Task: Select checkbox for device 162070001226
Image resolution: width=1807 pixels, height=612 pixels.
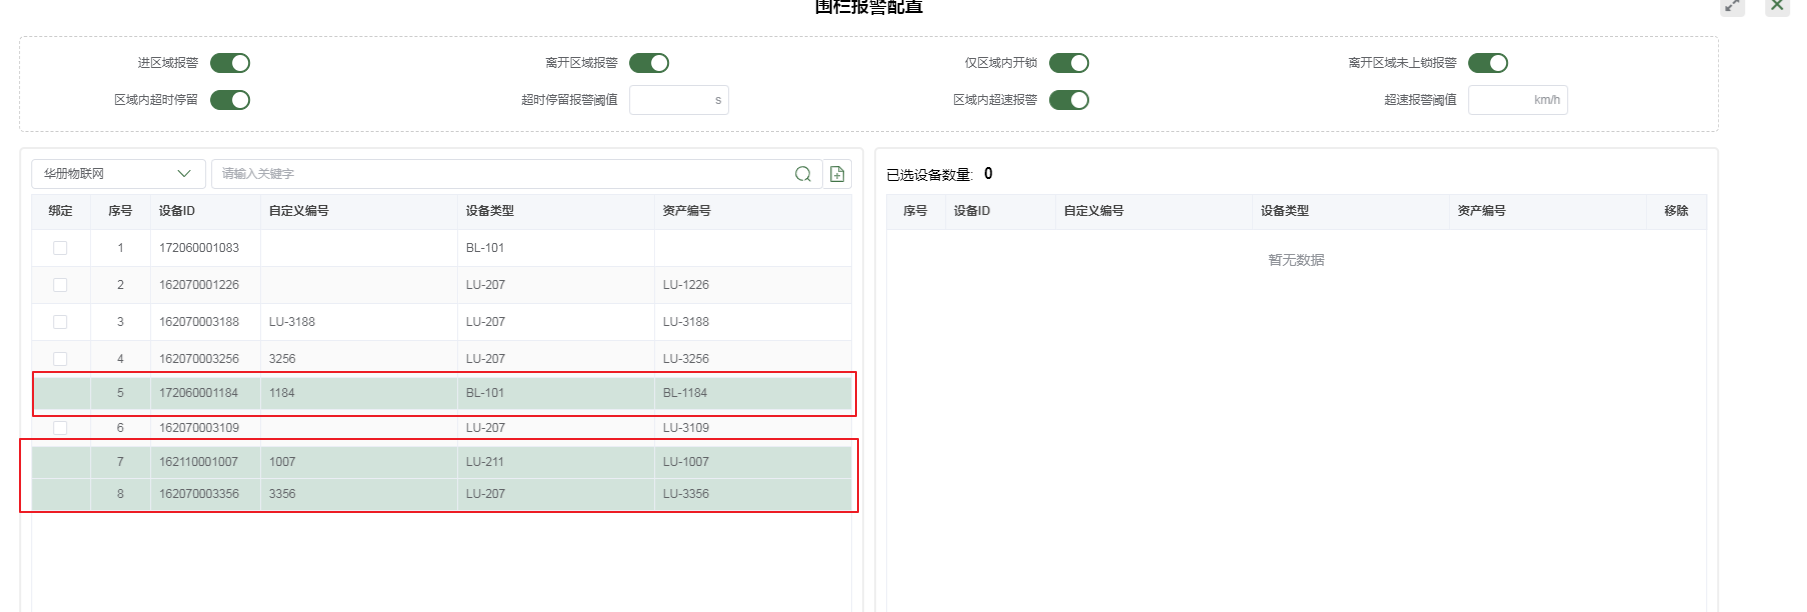Action: point(60,285)
